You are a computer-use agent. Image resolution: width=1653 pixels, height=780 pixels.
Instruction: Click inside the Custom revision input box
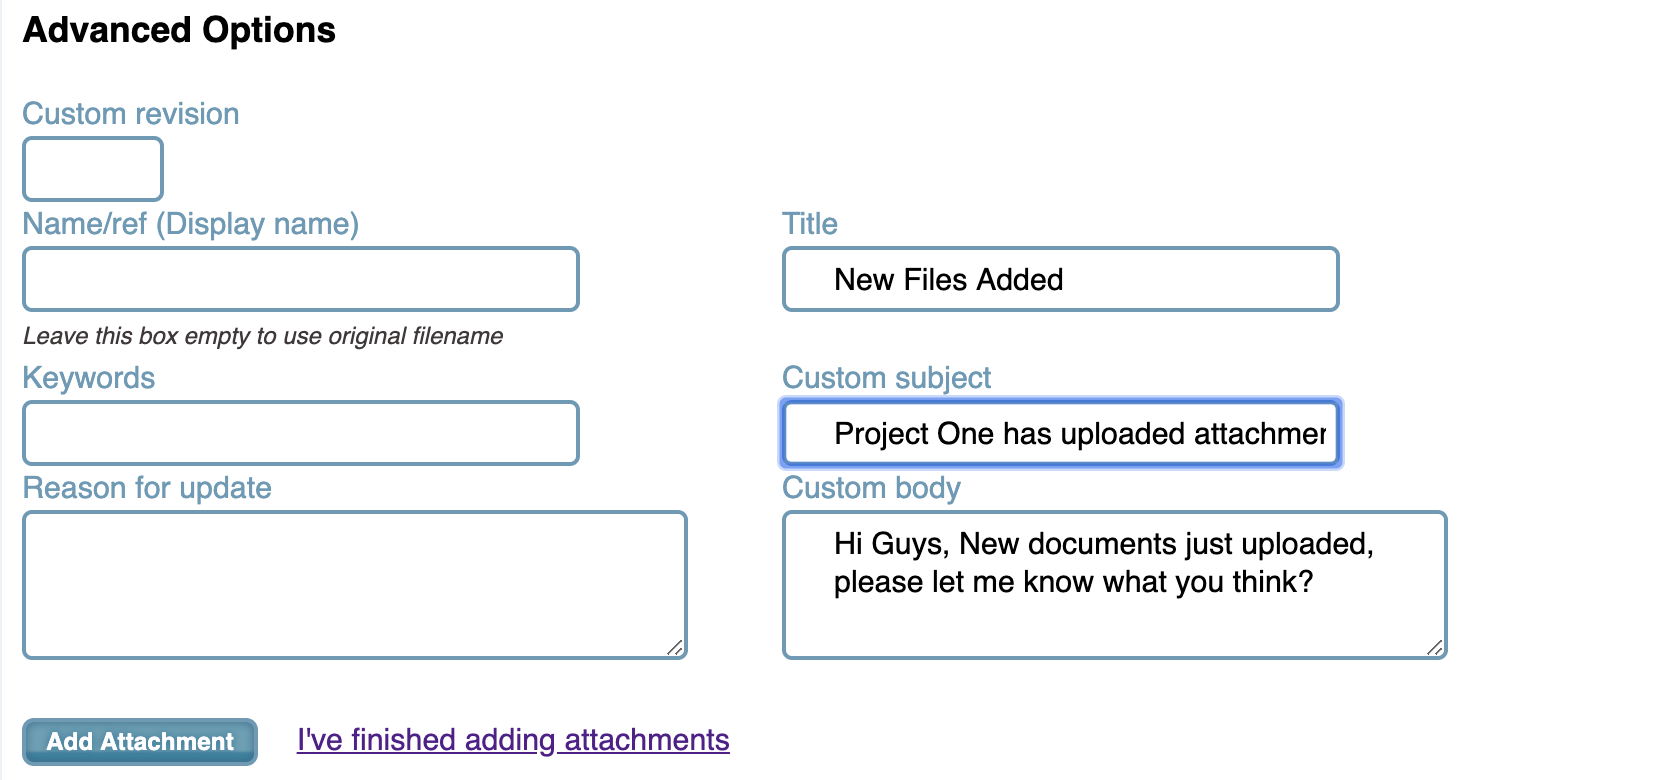93,169
